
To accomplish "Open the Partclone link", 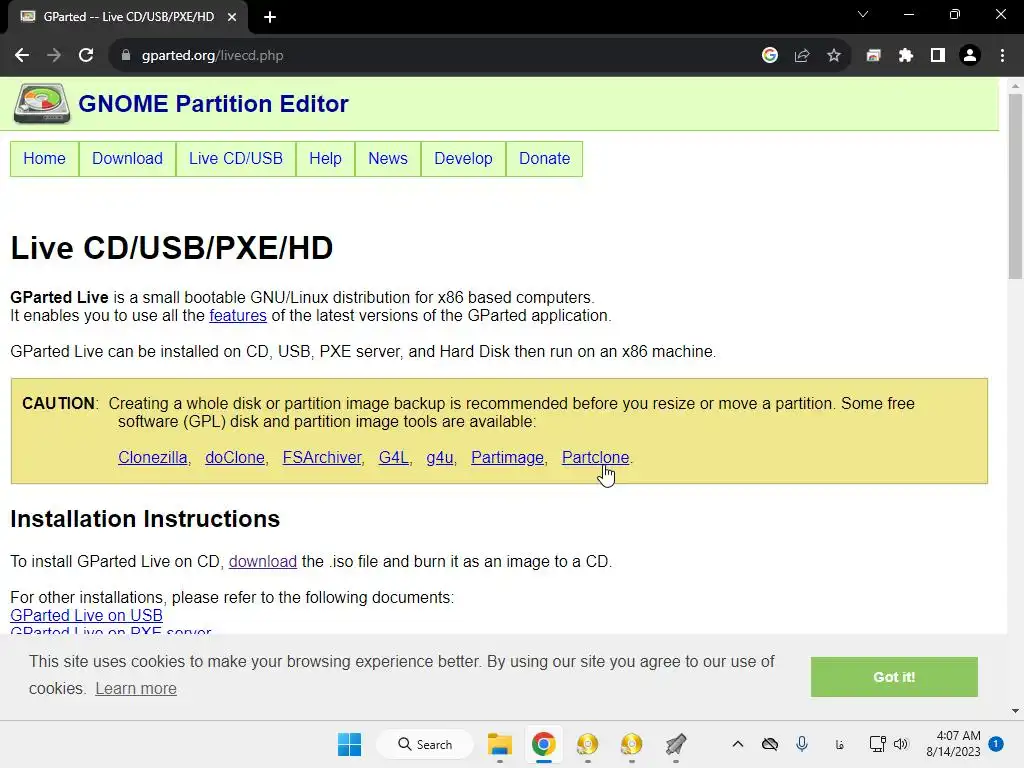I will click(596, 457).
